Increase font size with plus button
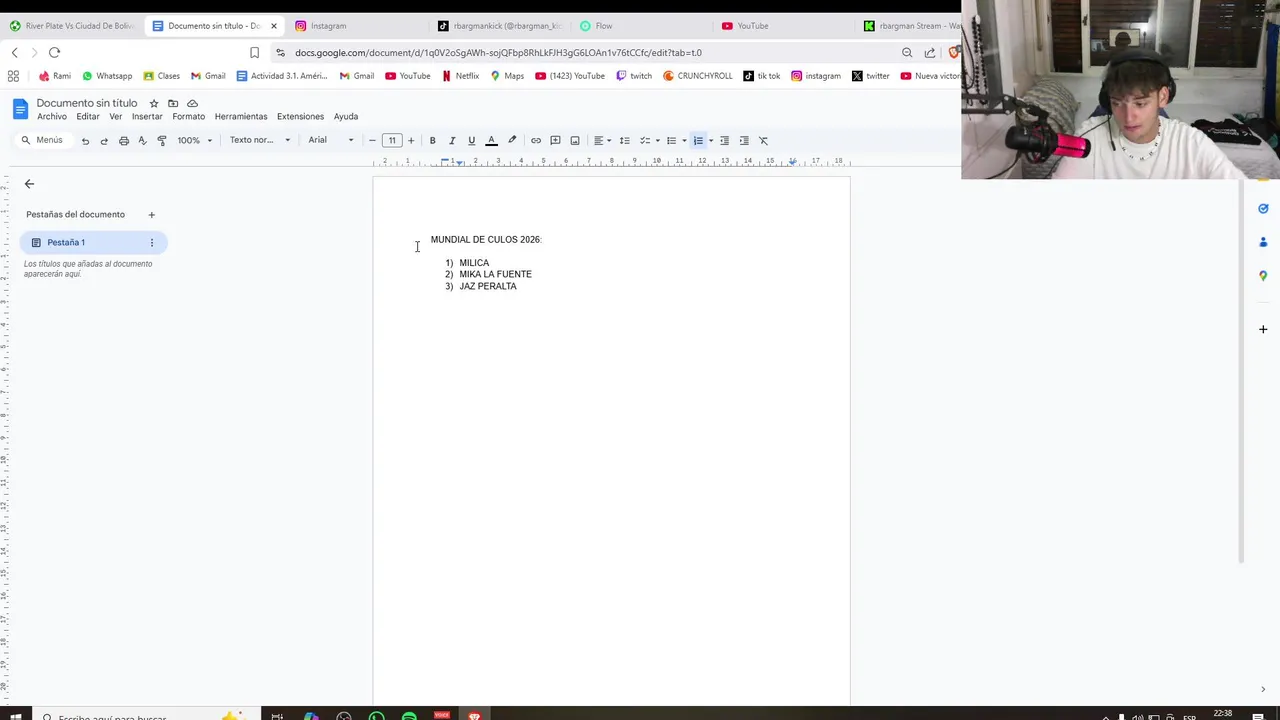Image resolution: width=1280 pixels, height=720 pixels. click(411, 141)
